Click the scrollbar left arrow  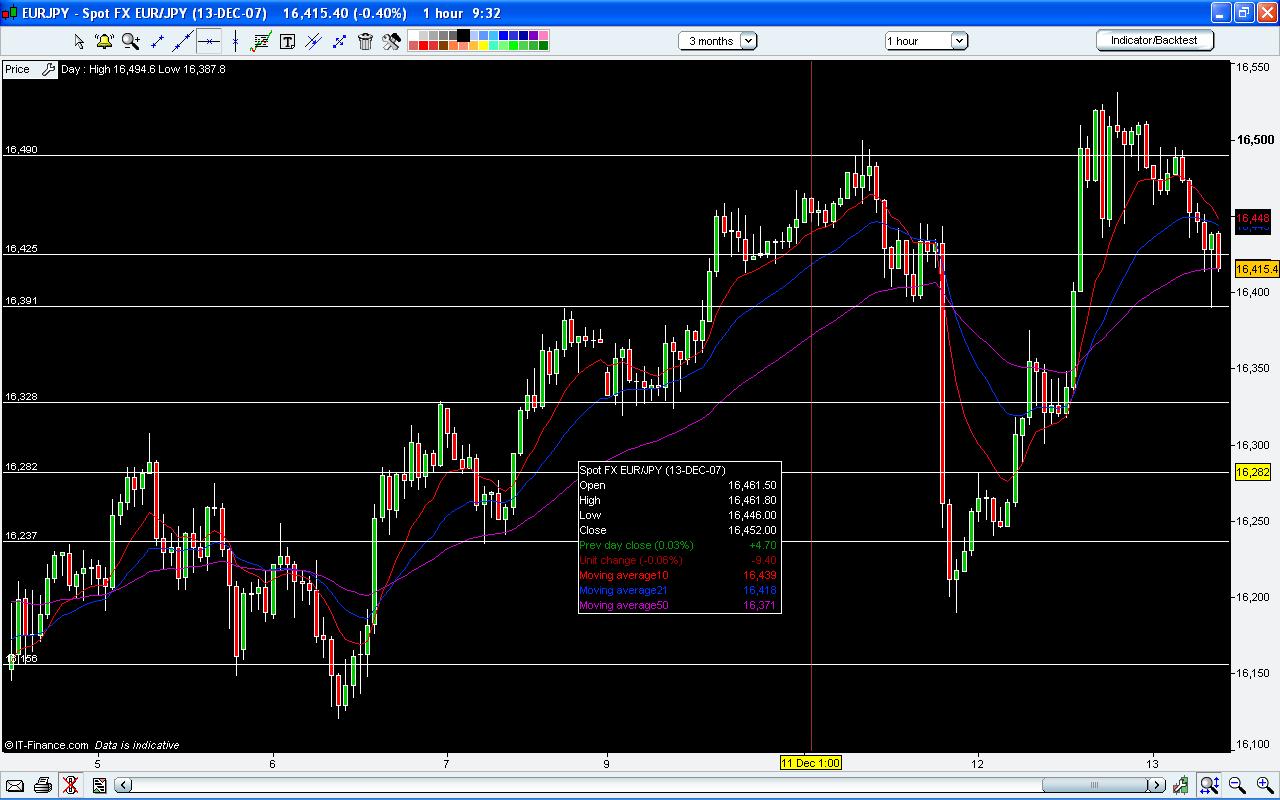pos(123,785)
